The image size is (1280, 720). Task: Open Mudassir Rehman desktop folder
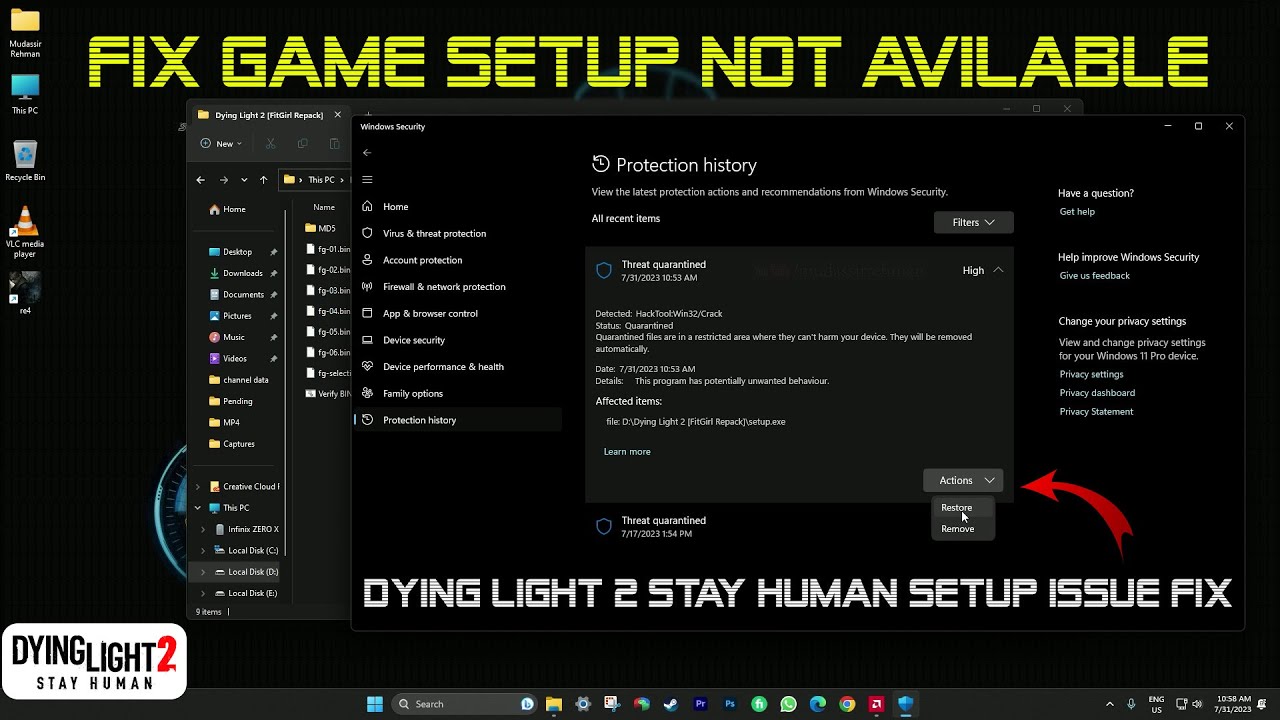click(x=25, y=32)
